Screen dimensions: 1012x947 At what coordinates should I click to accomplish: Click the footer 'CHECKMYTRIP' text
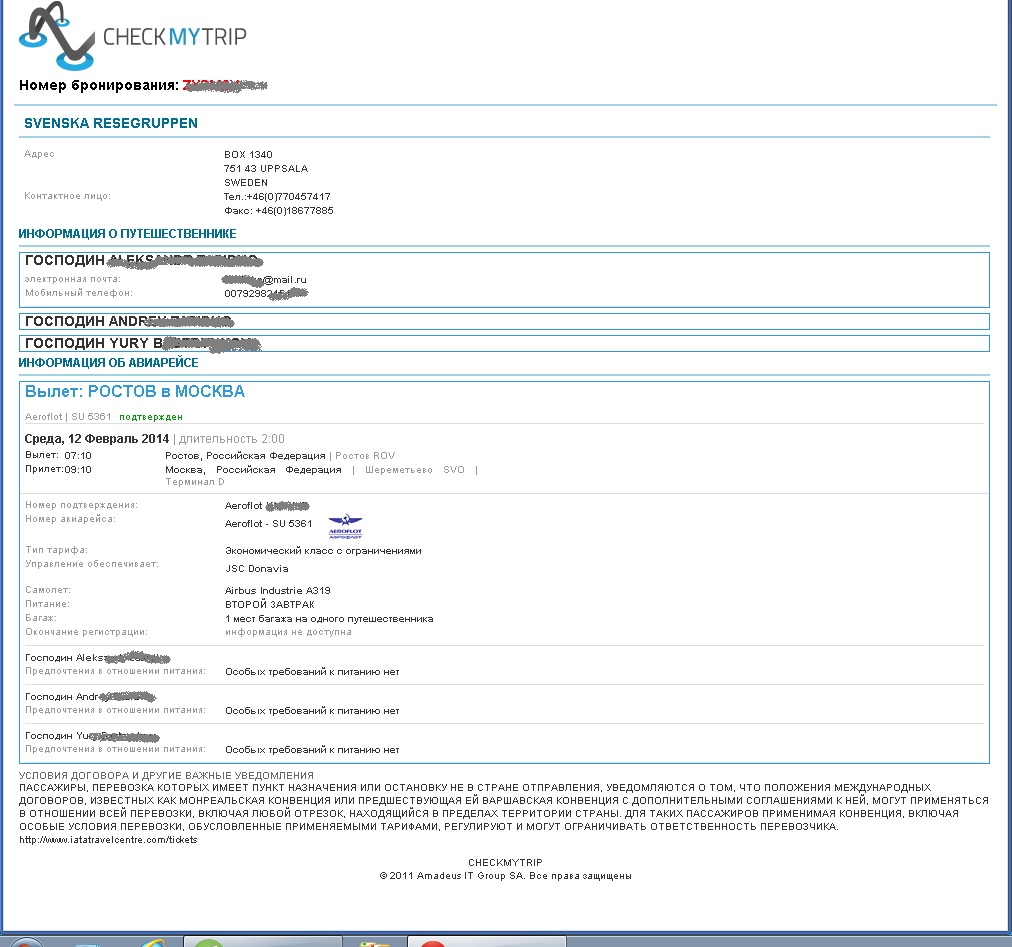[505, 862]
